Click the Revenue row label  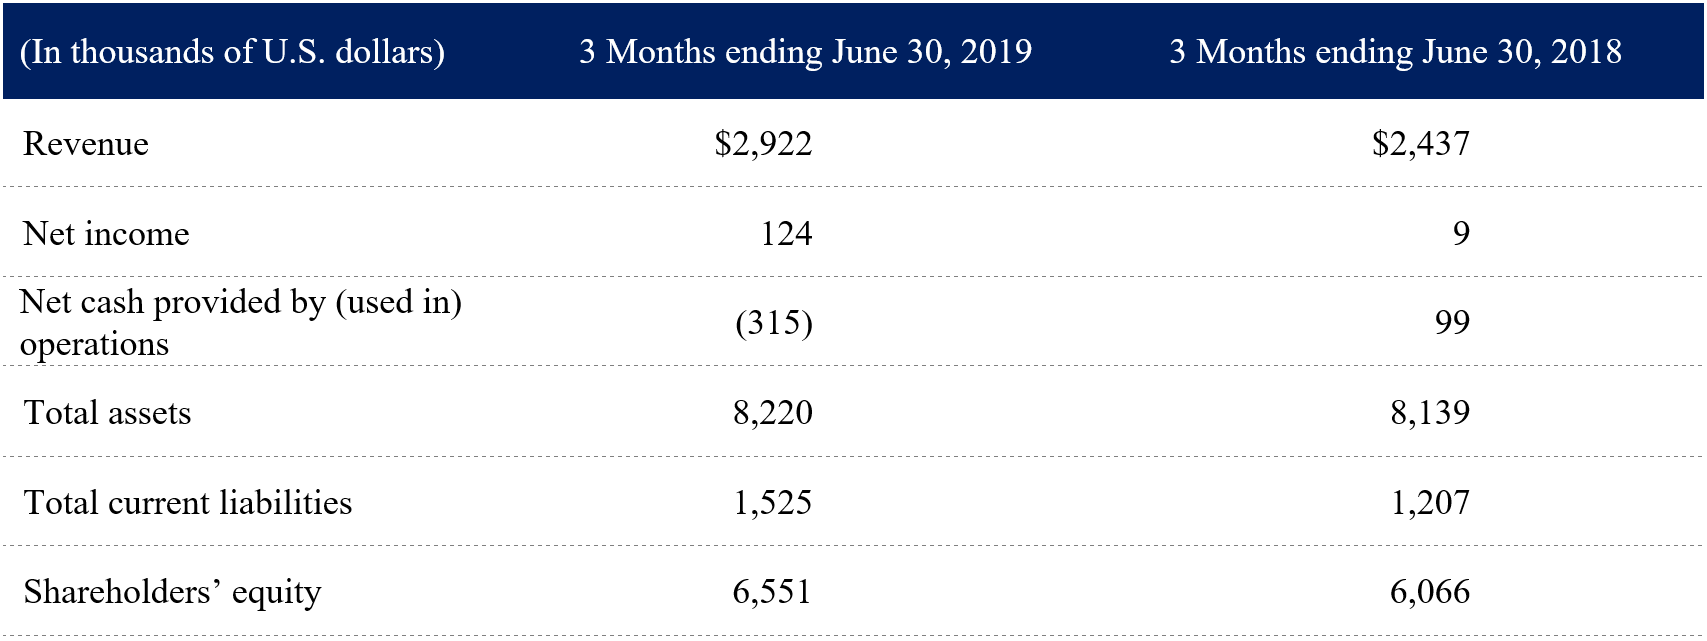86,144
